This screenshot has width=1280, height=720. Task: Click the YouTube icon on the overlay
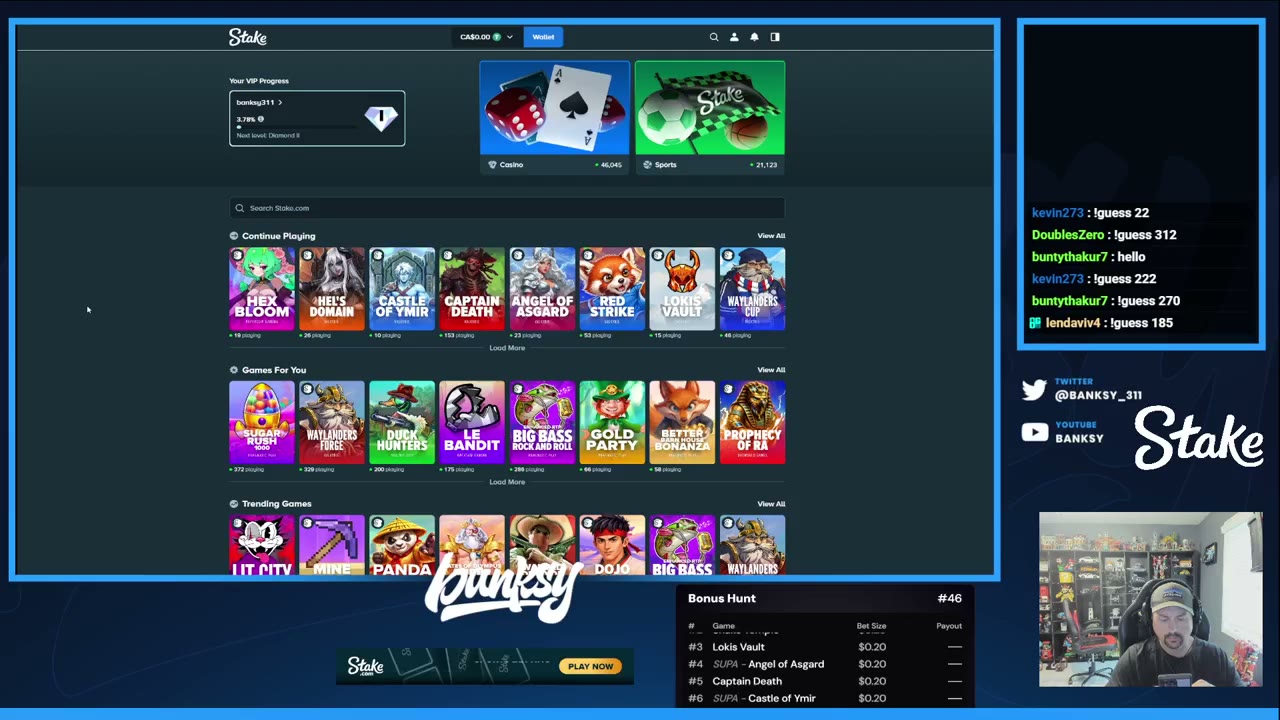[x=1034, y=432]
